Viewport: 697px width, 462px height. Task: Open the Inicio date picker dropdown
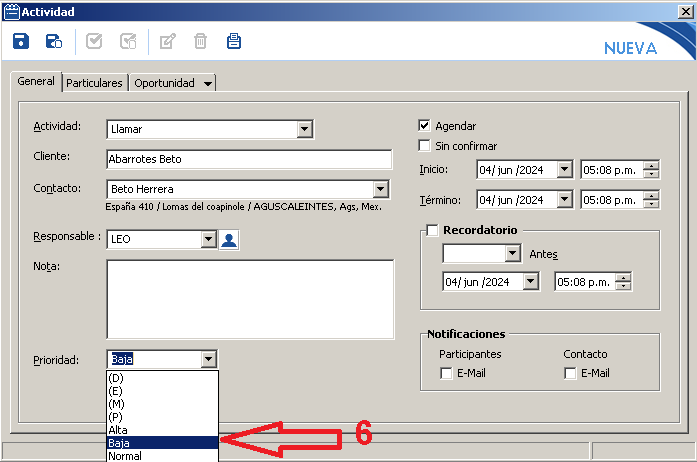[x=564, y=169]
